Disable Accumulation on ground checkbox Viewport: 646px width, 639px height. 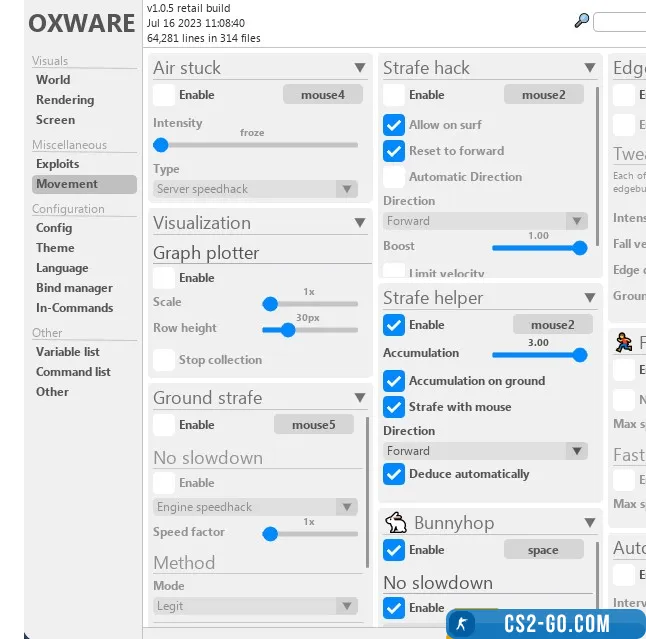pyautogui.click(x=394, y=381)
